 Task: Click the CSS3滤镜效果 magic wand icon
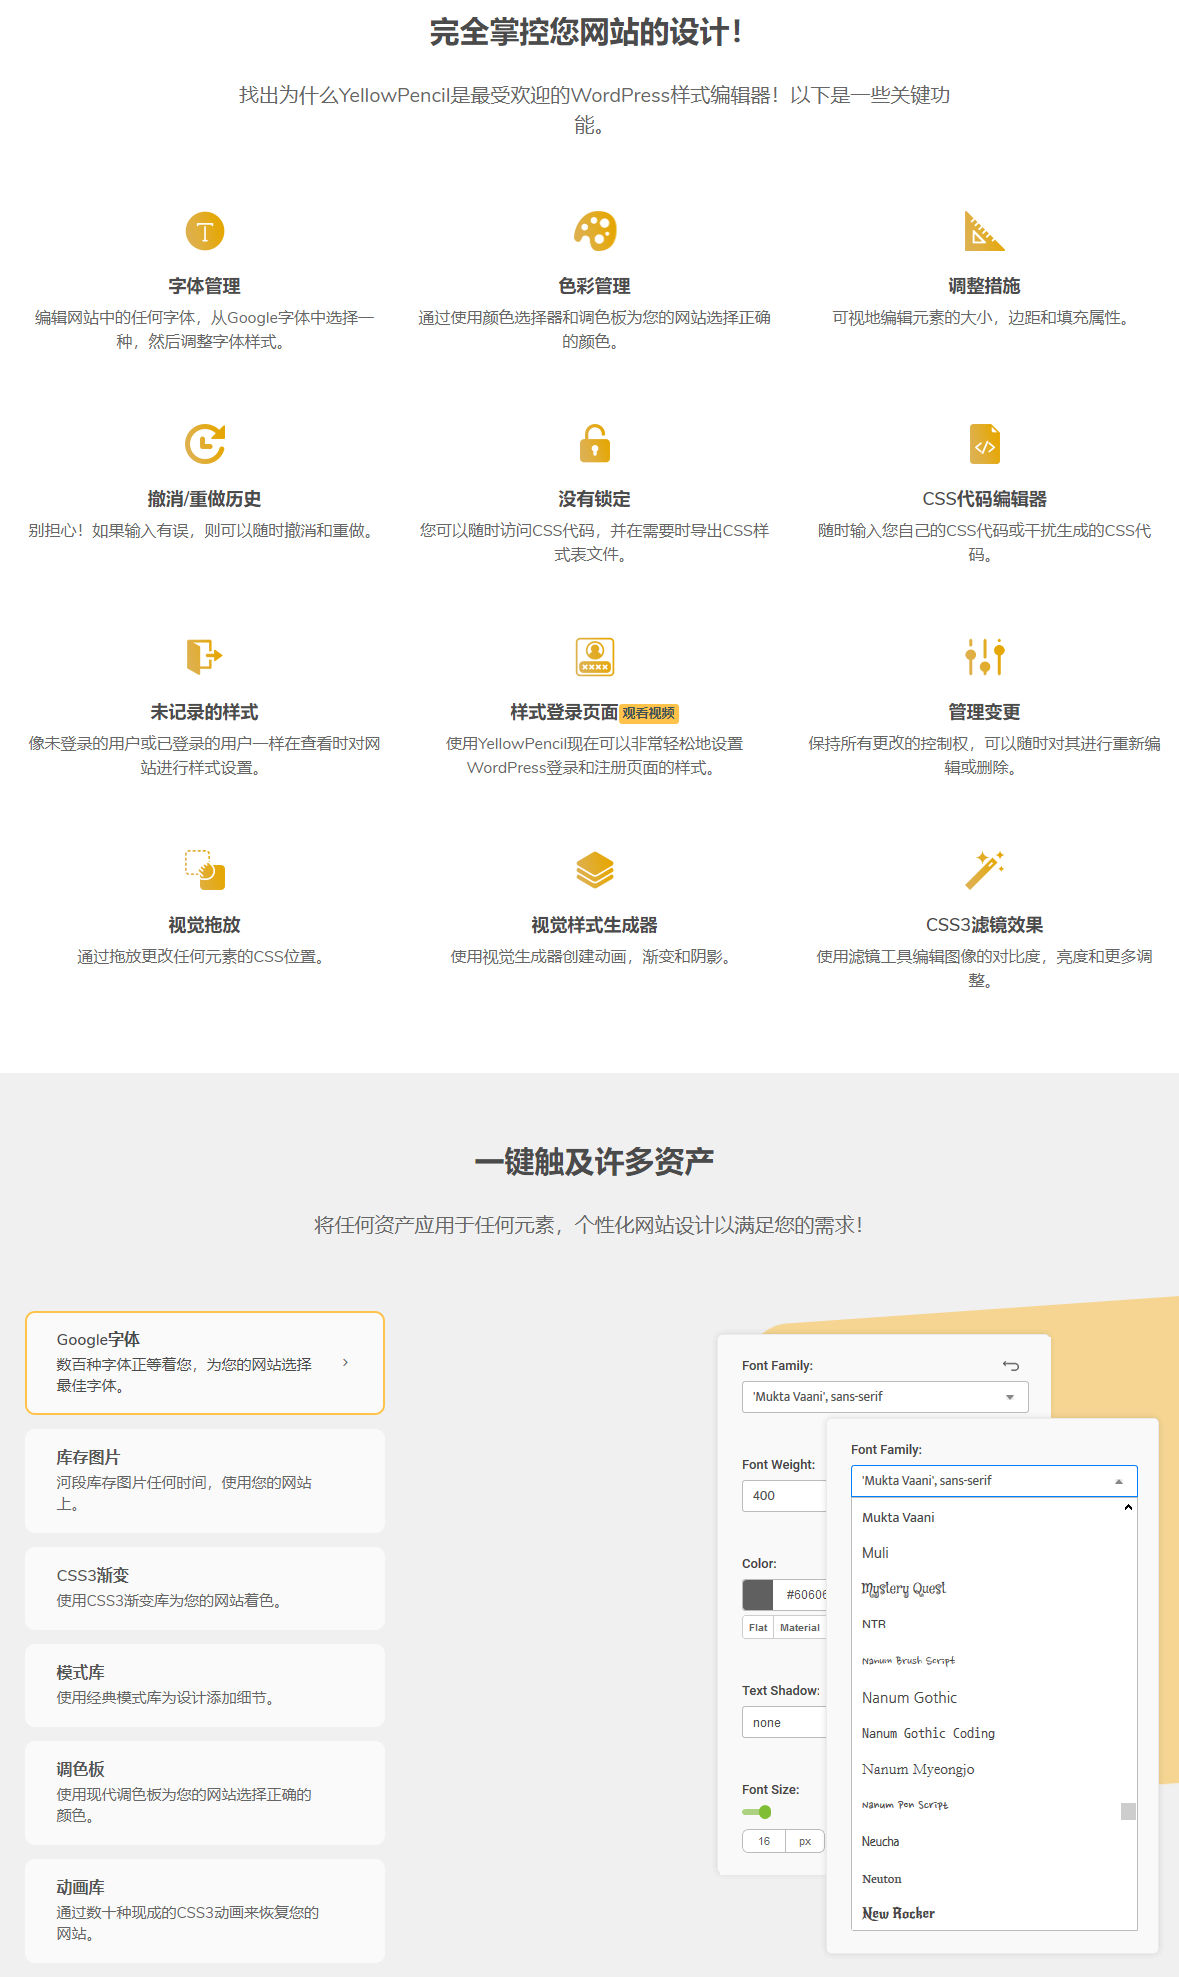[x=985, y=870]
